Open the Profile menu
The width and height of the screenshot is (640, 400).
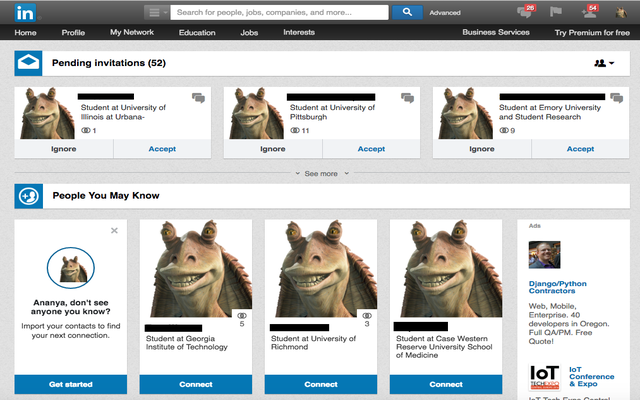73,33
